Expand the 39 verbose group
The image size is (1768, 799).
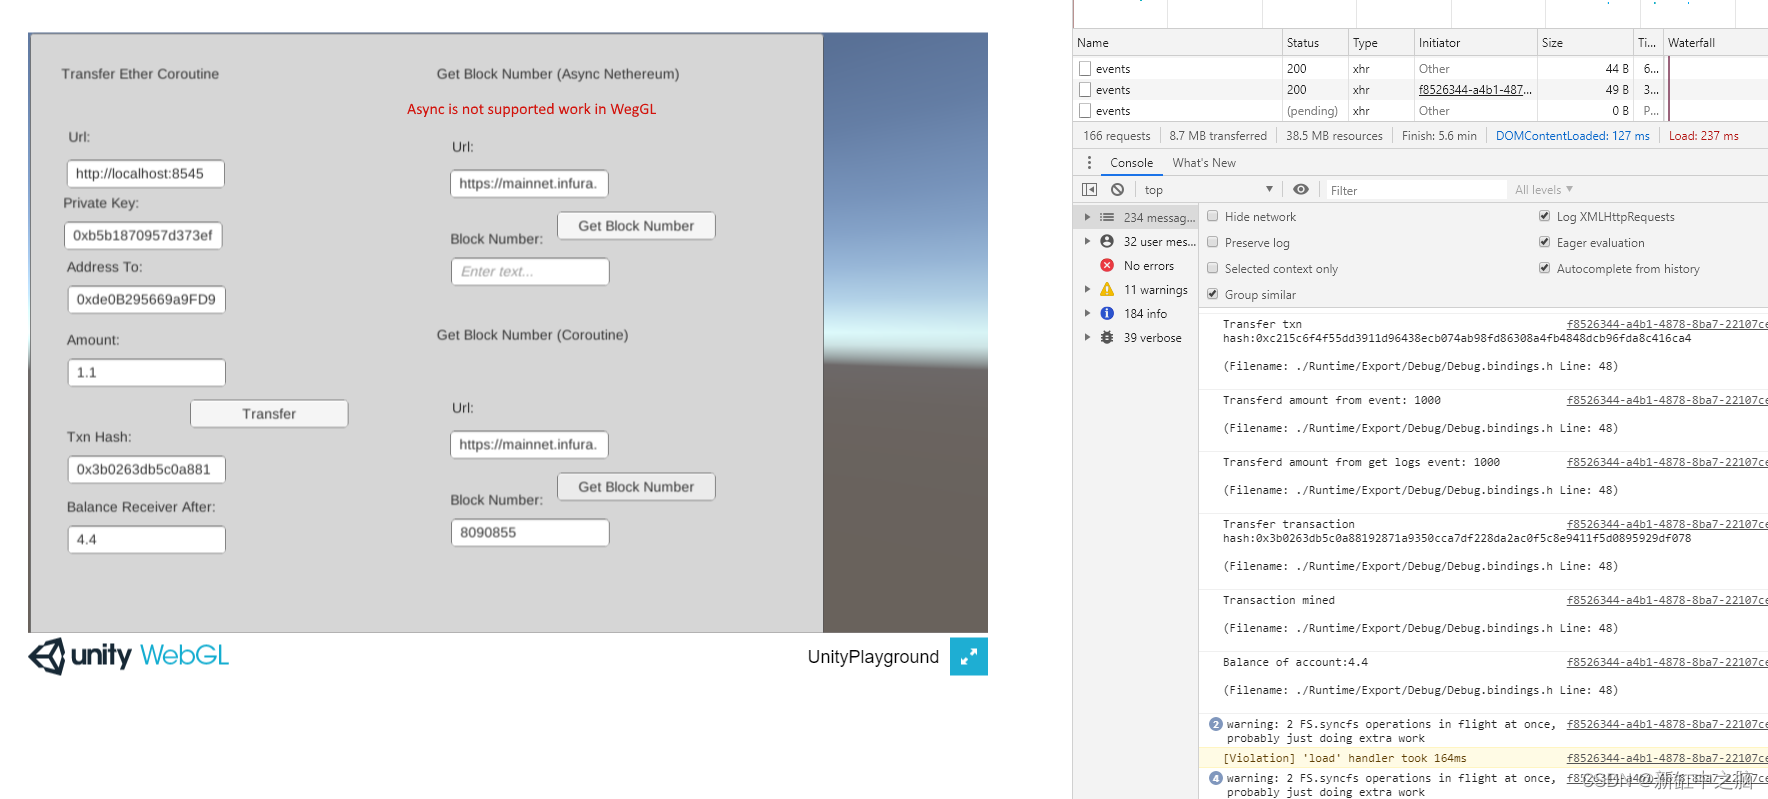(1087, 337)
